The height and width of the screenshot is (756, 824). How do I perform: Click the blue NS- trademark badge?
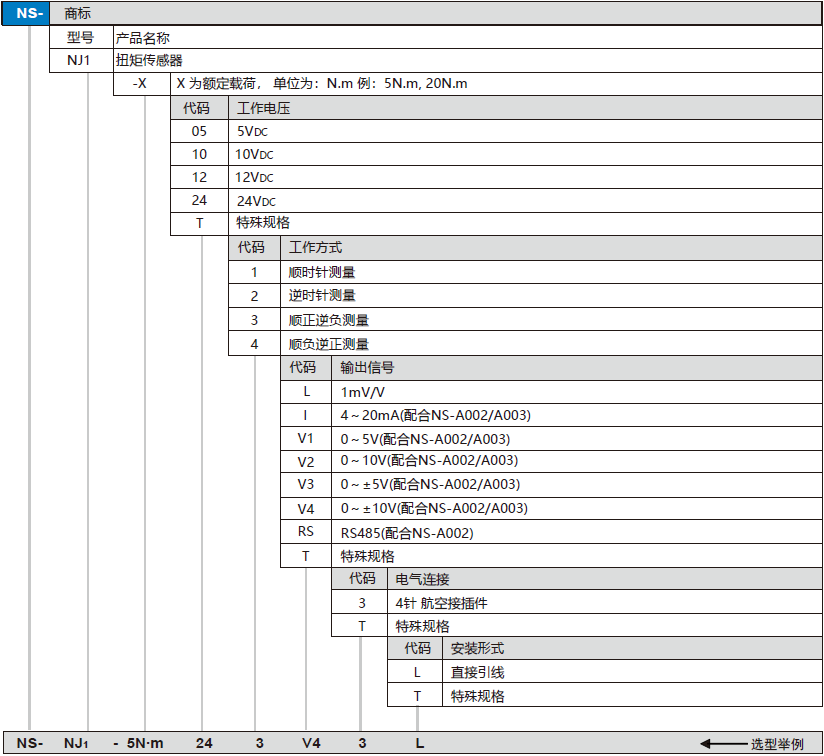29,14
